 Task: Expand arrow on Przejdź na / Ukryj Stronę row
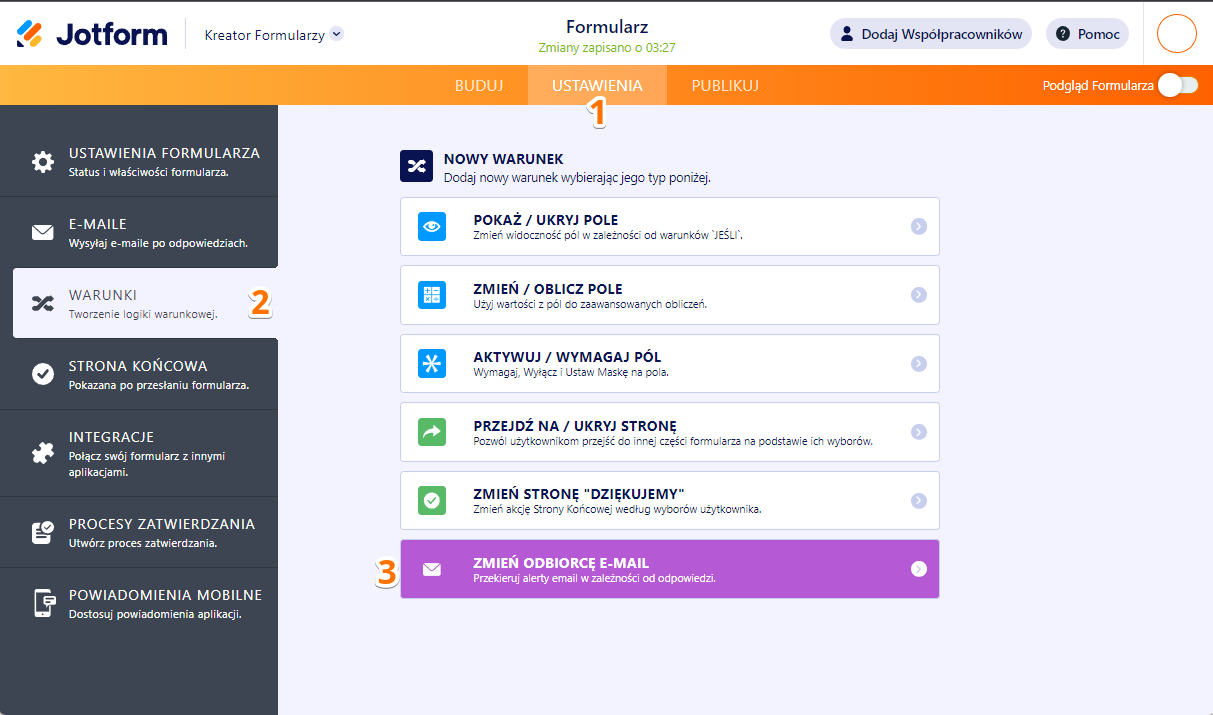point(919,432)
